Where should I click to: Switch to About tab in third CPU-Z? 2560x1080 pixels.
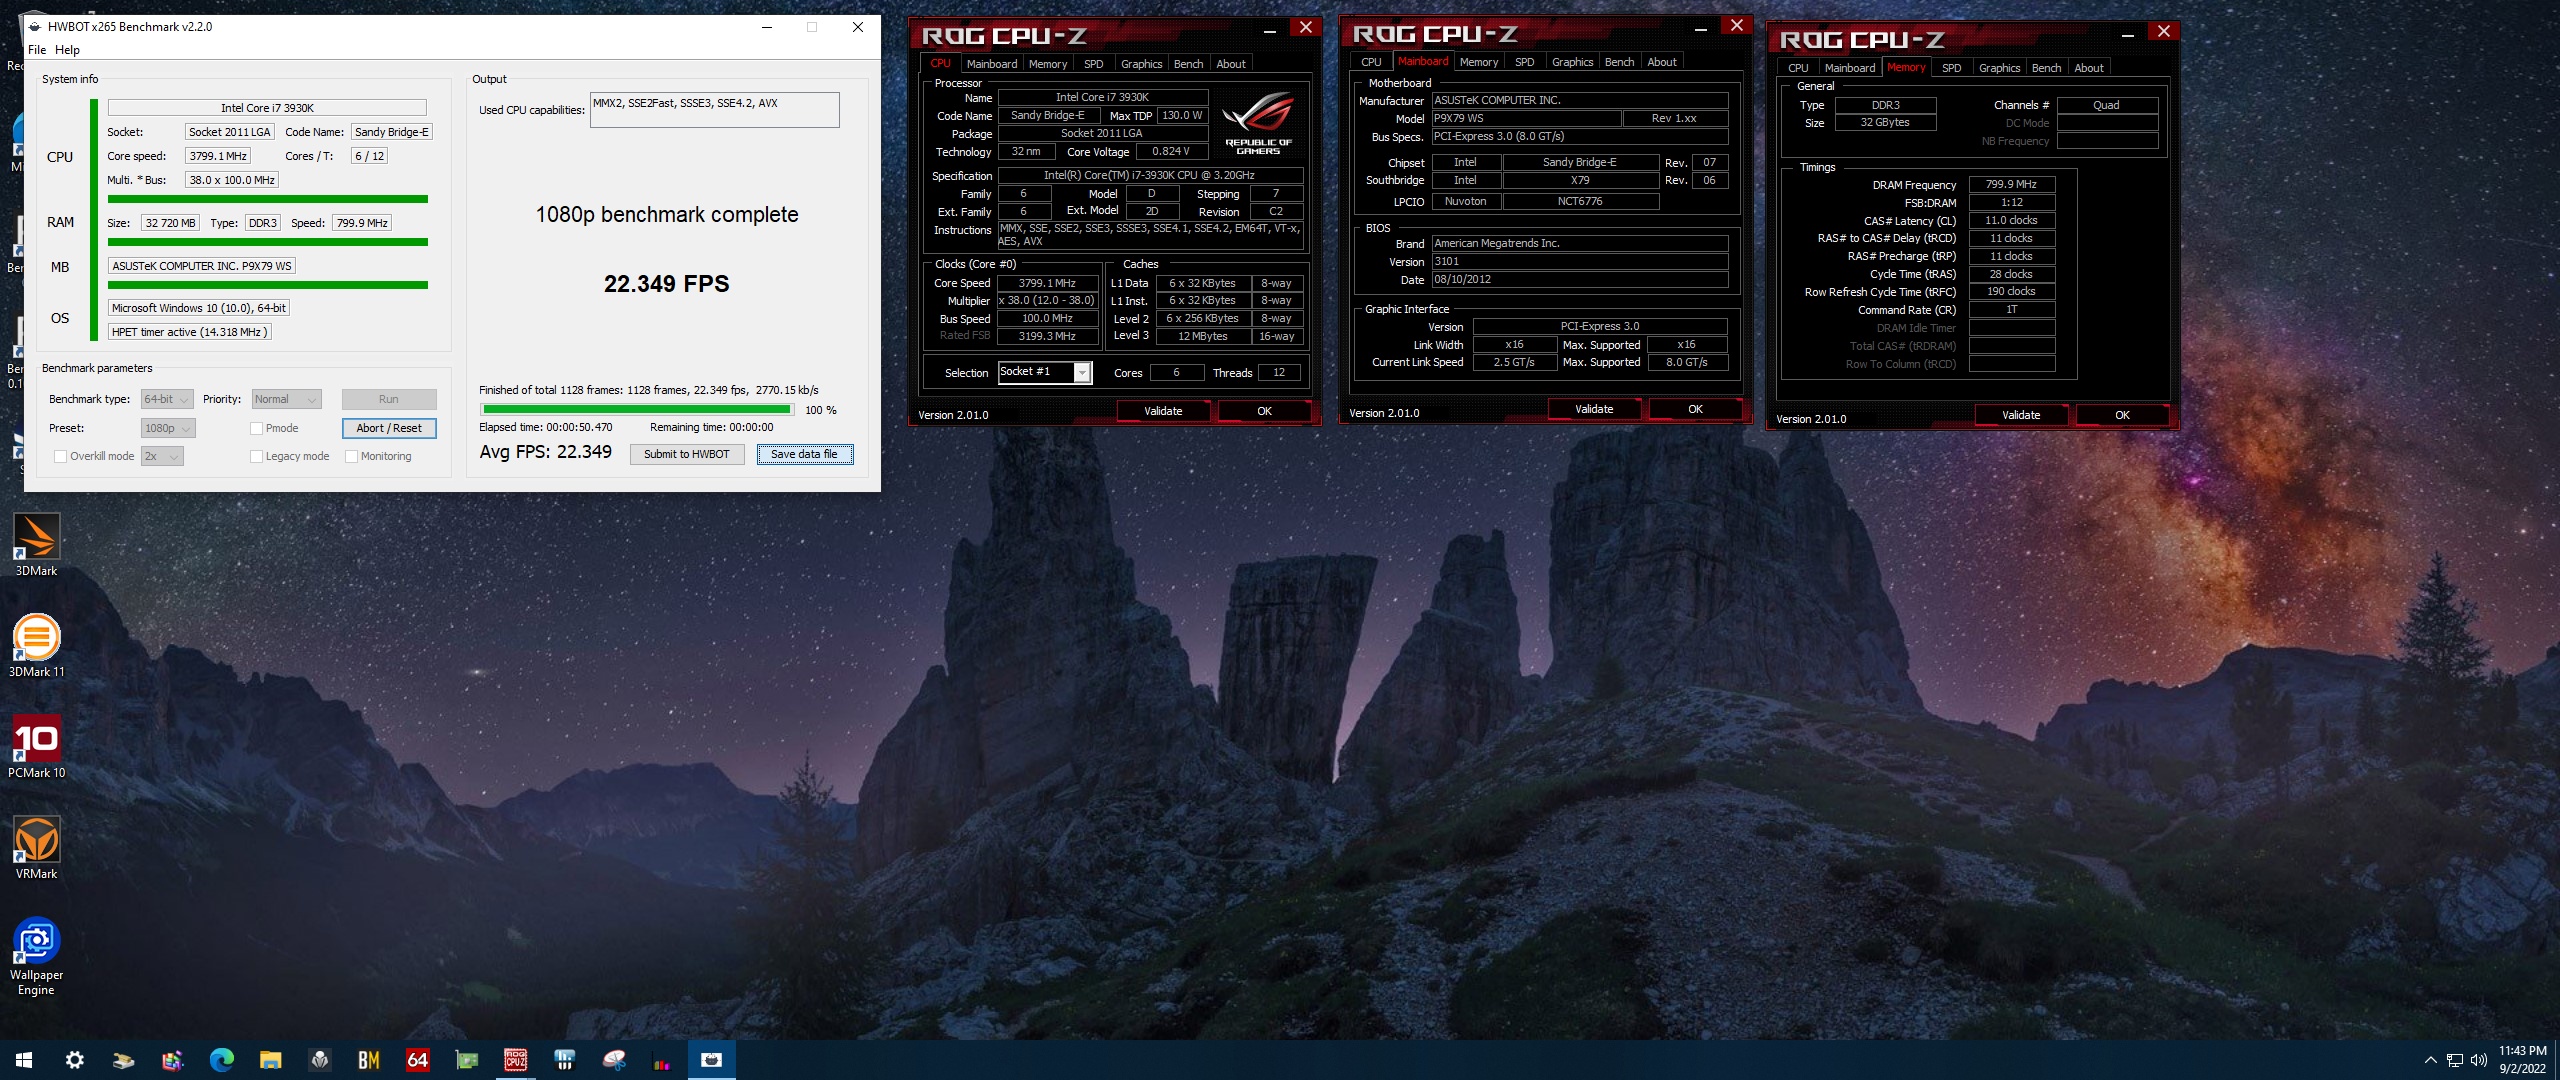click(2088, 68)
